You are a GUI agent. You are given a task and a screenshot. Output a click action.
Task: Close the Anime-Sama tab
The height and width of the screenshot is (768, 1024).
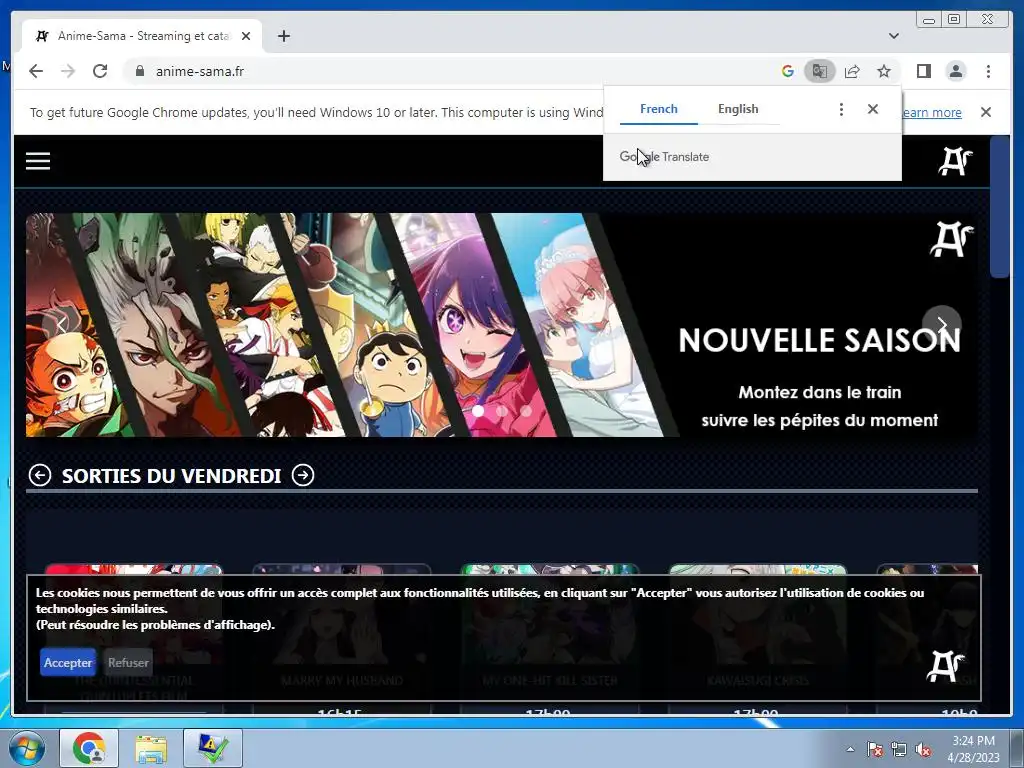point(246,36)
